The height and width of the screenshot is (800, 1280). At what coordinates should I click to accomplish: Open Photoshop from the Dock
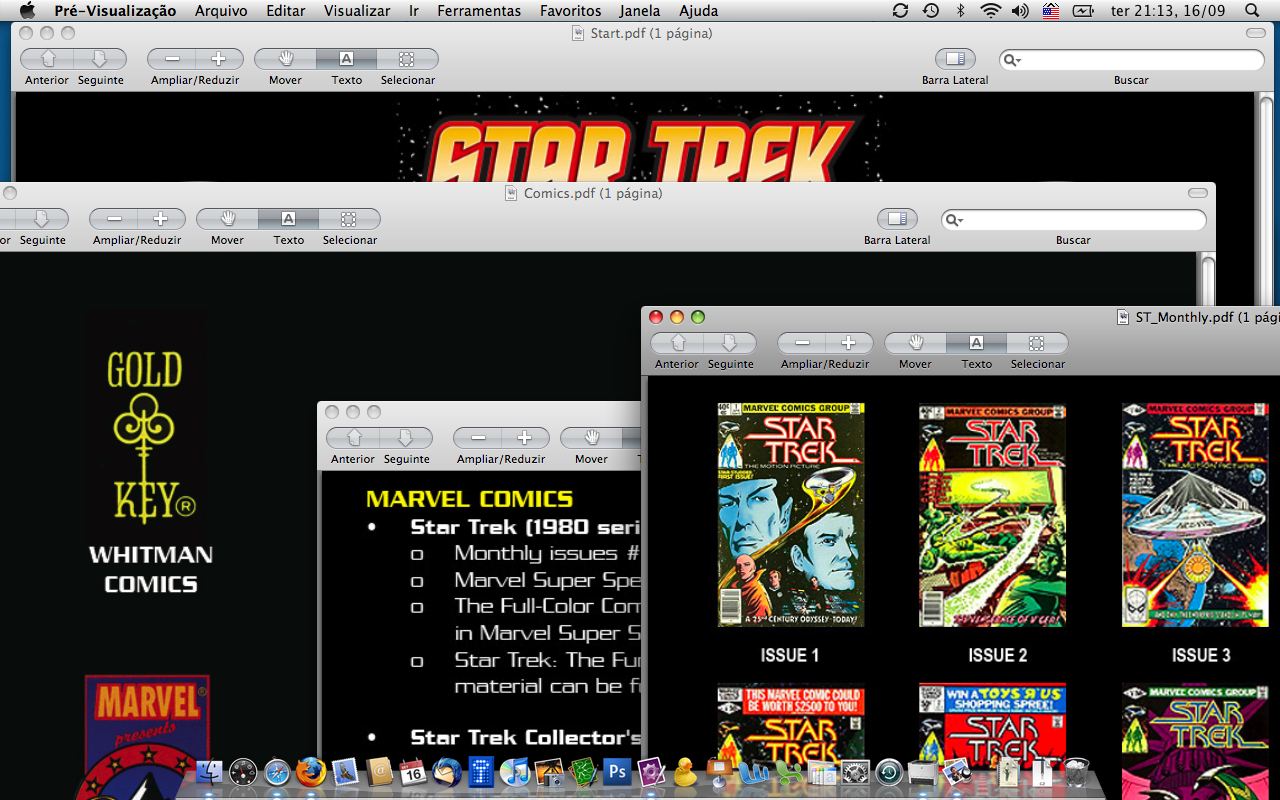point(617,771)
